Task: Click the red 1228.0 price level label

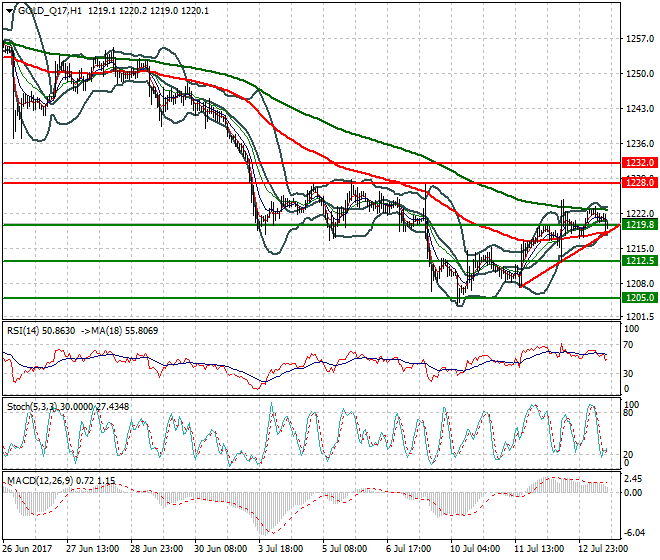Action: (x=639, y=183)
